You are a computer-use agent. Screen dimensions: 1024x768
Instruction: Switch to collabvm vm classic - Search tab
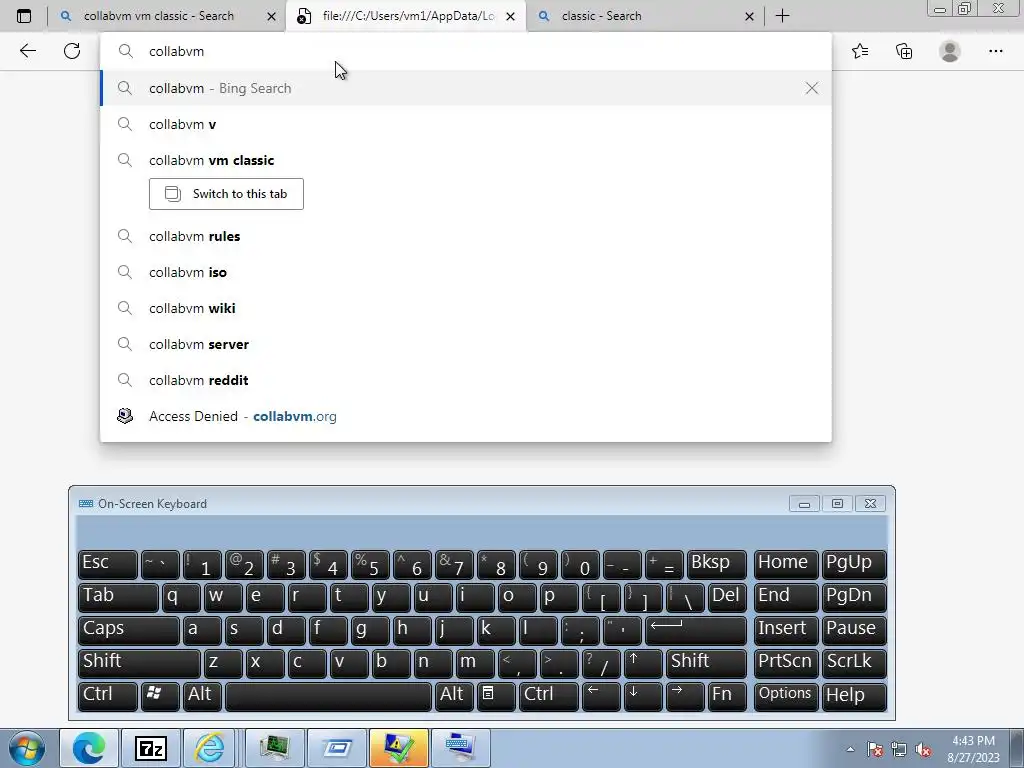pos(159,16)
